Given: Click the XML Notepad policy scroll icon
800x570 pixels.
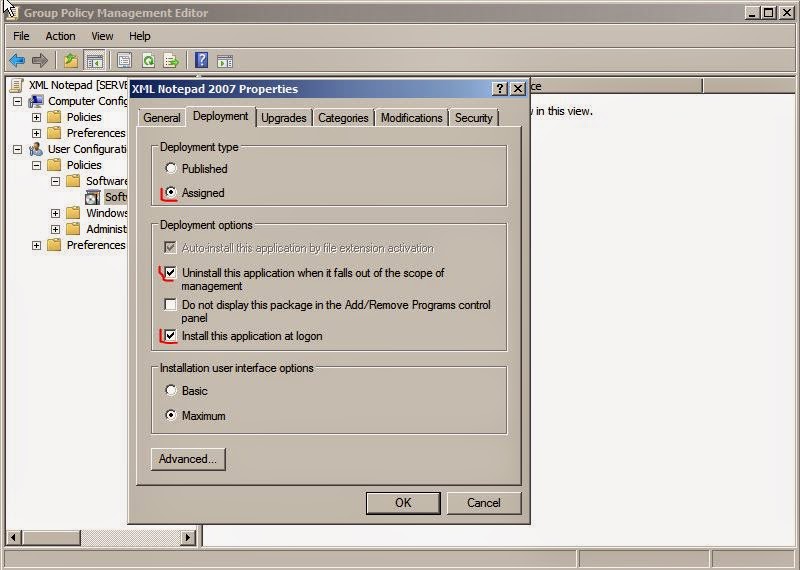Looking at the screenshot, I should pyautogui.click(x=16, y=85).
